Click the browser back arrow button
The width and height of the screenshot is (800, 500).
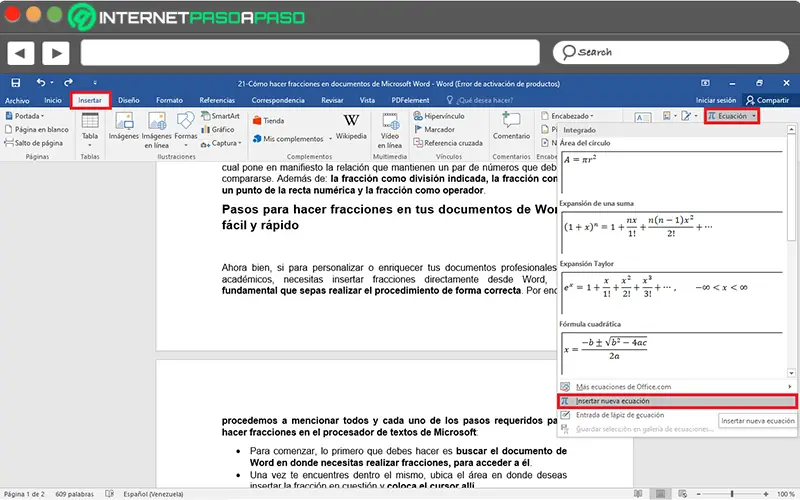pos(22,52)
